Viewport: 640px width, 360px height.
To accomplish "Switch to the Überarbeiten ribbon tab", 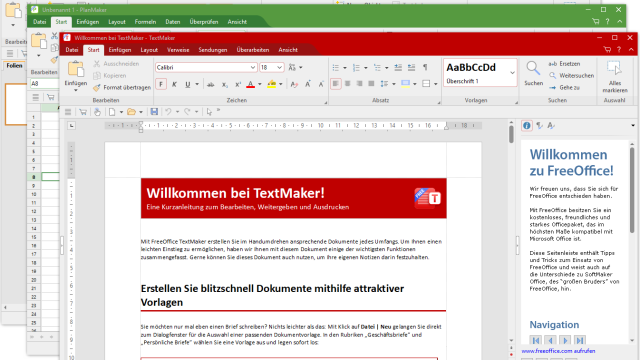I will (253, 50).
